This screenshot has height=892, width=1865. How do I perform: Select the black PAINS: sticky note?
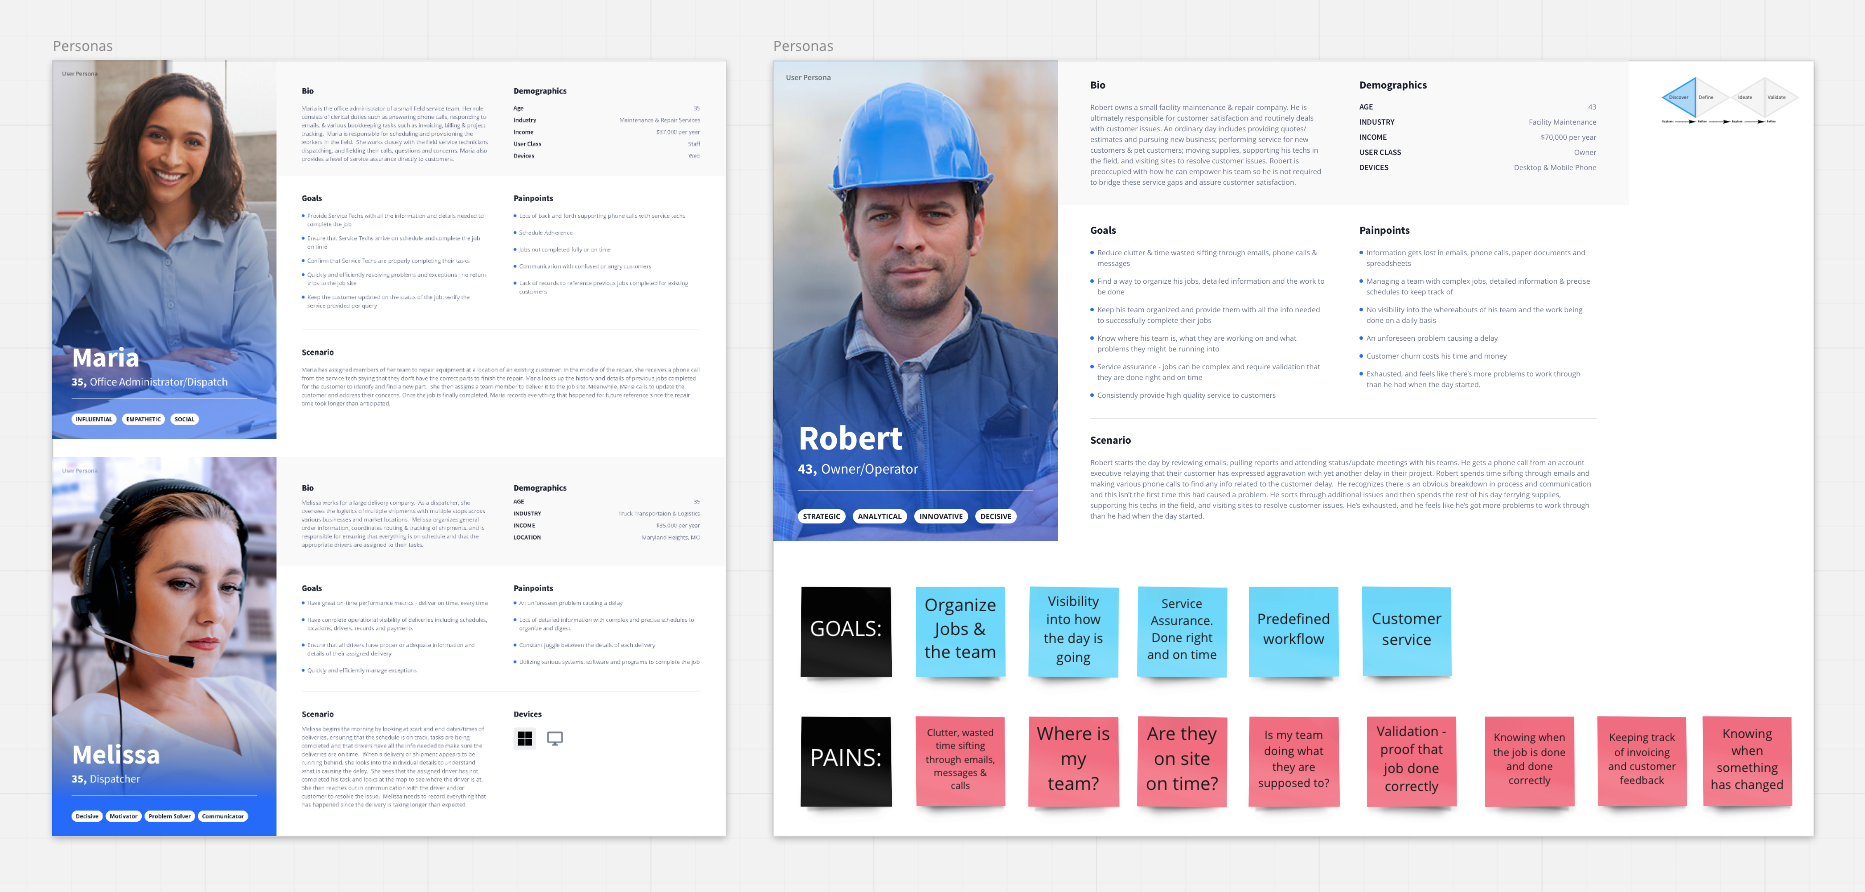[846, 759]
